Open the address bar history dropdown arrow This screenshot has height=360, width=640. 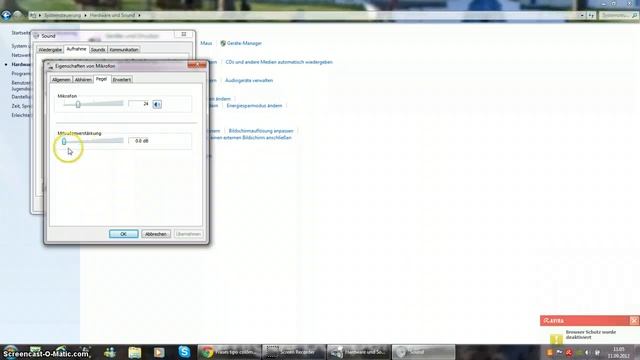[582, 15]
